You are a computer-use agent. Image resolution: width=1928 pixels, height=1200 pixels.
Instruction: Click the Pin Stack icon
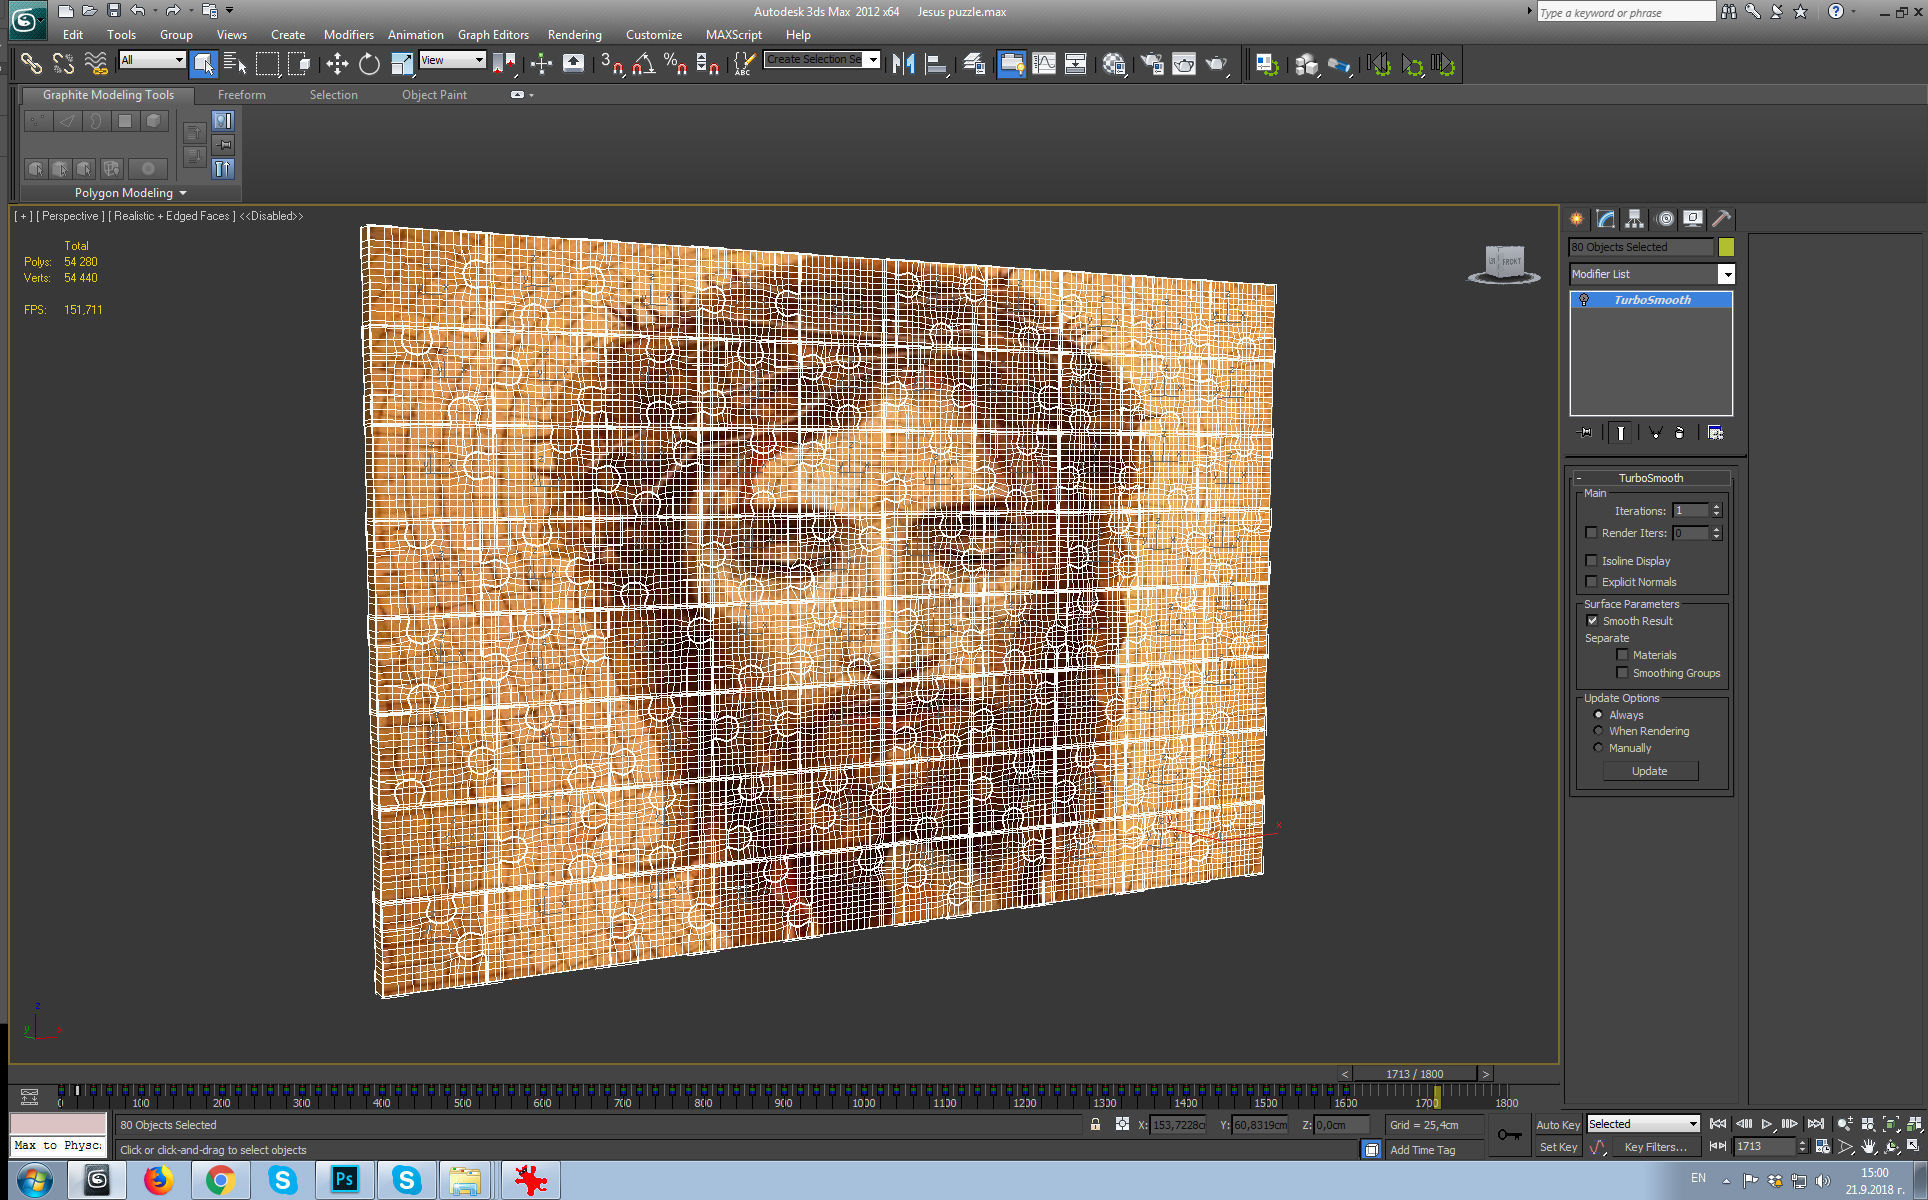[x=1585, y=433]
